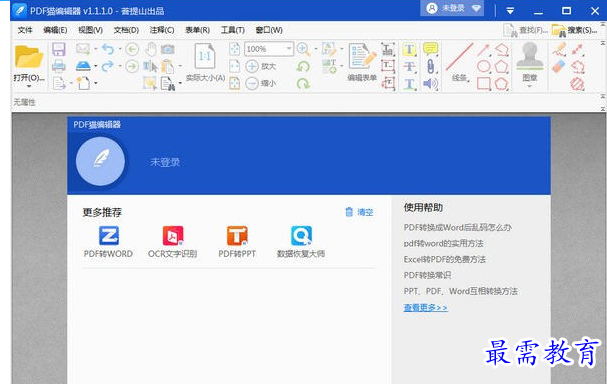Select the sticky note comment tool
607x384 pixels.
point(430,49)
